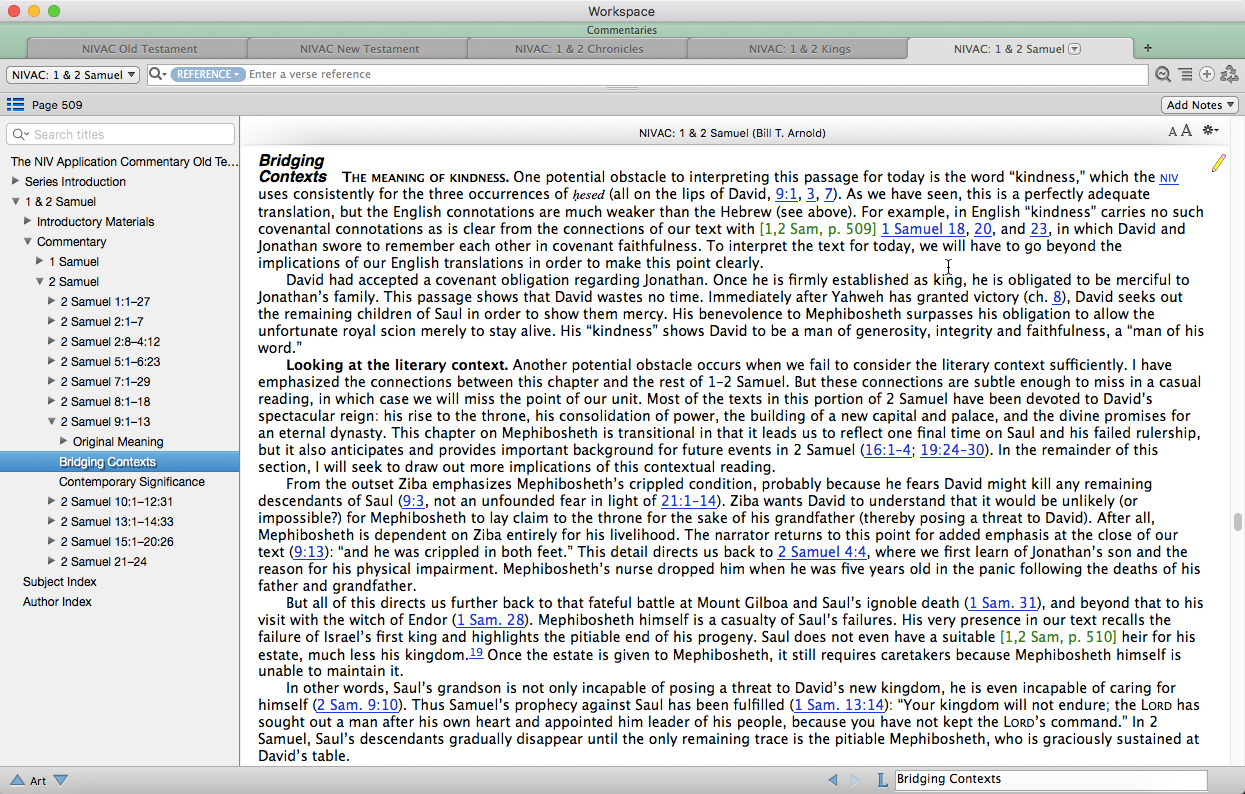This screenshot has height=794, width=1245.
Task: Open the gear display settings menu
Action: click(x=1211, y=131)
